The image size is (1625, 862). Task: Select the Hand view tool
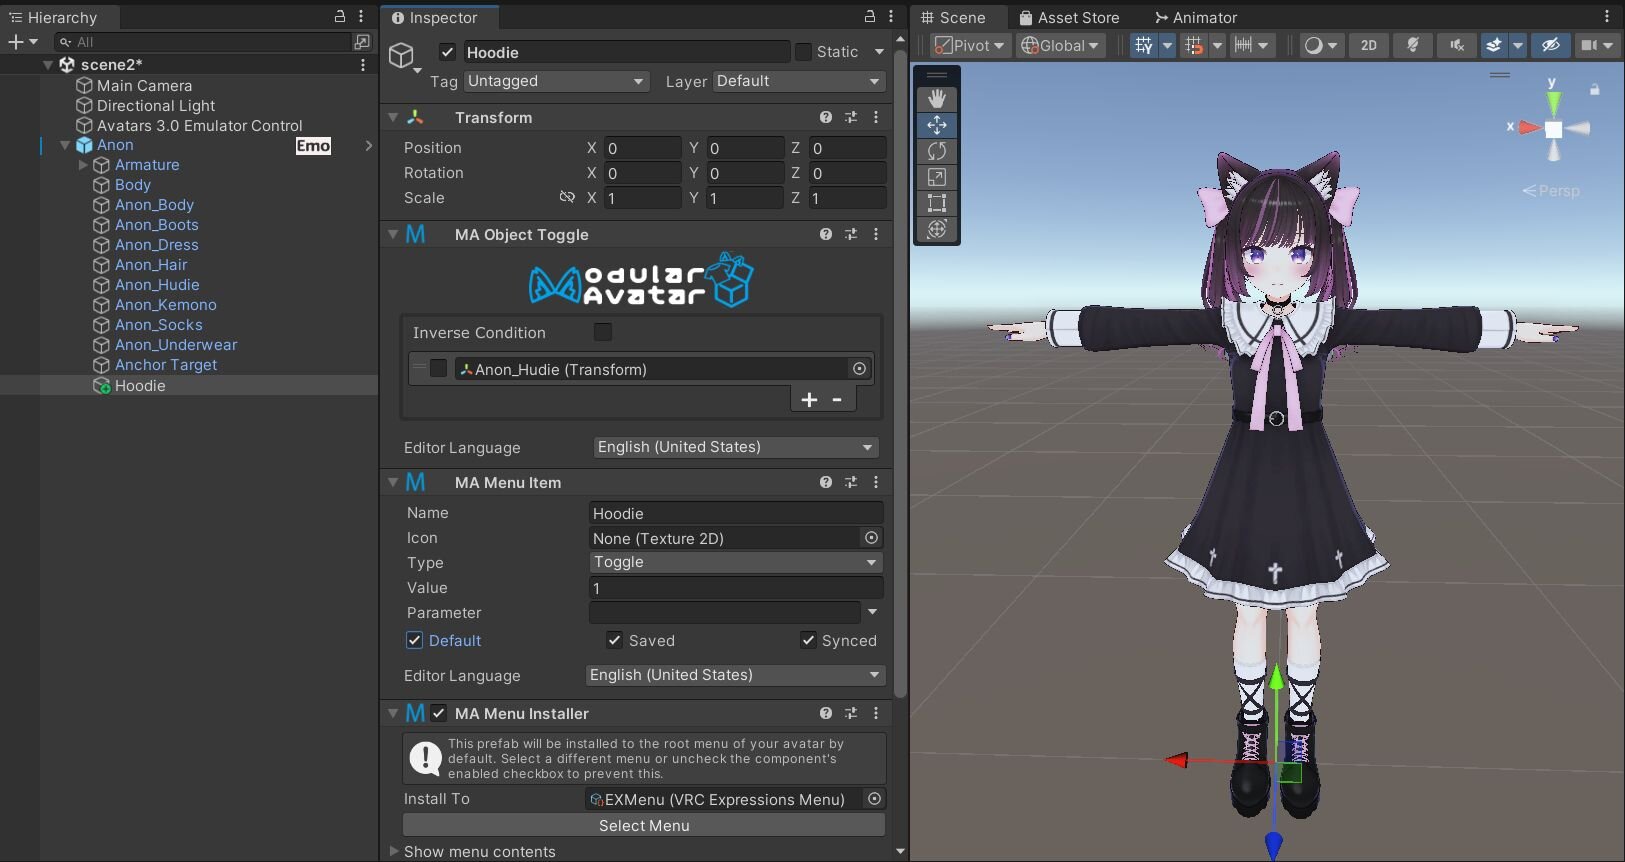point(937,98)
